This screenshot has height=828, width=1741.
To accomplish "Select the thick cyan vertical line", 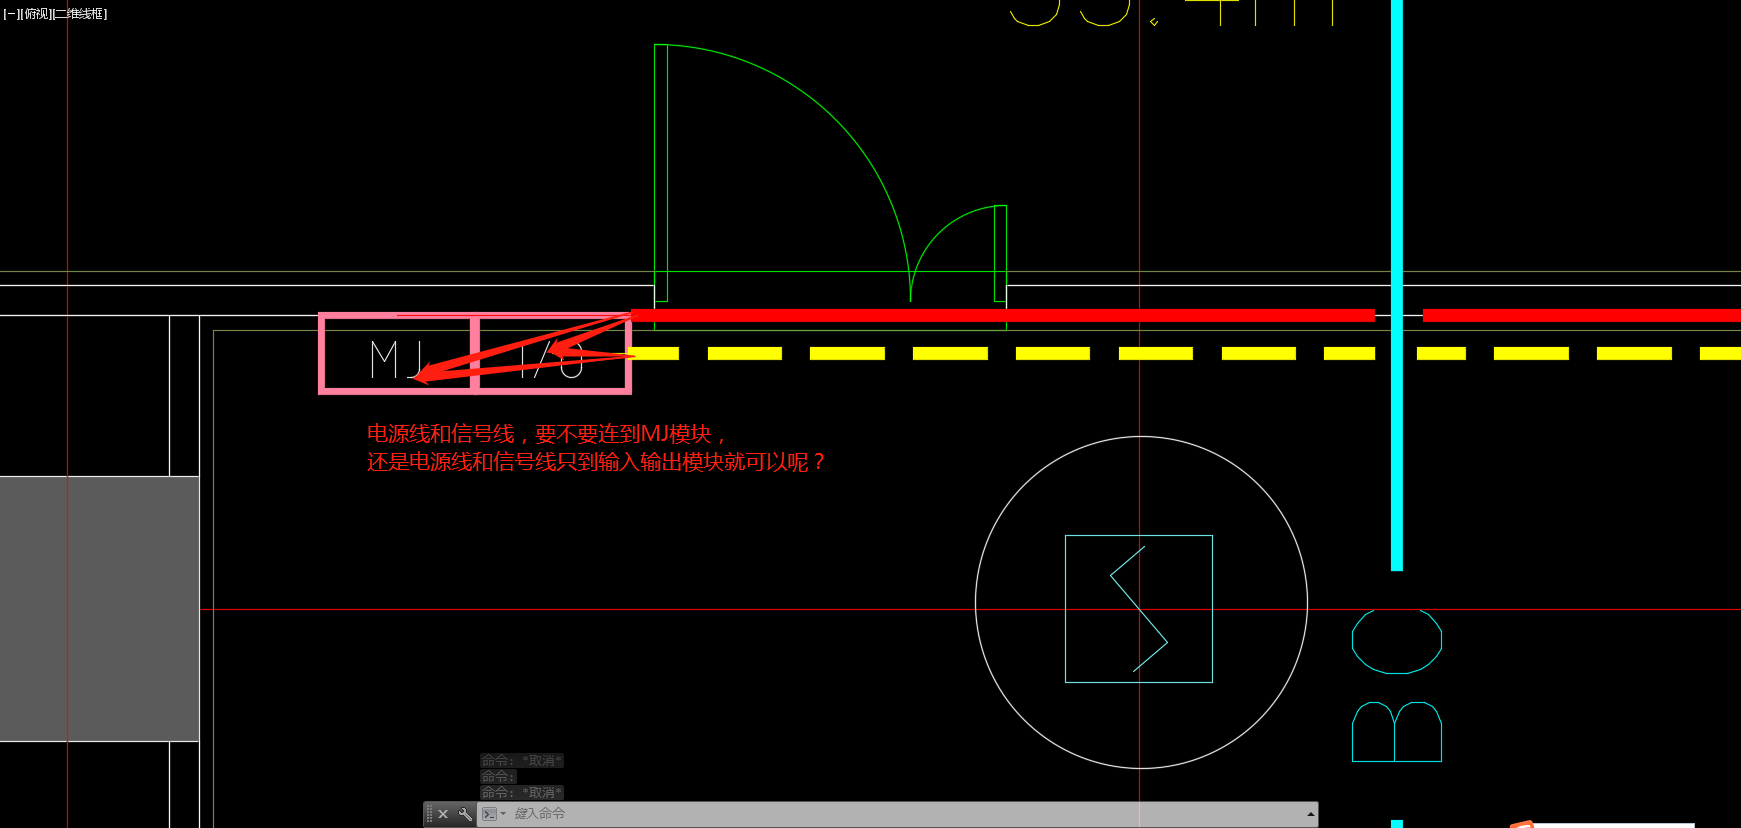I will coord(1397,285).
